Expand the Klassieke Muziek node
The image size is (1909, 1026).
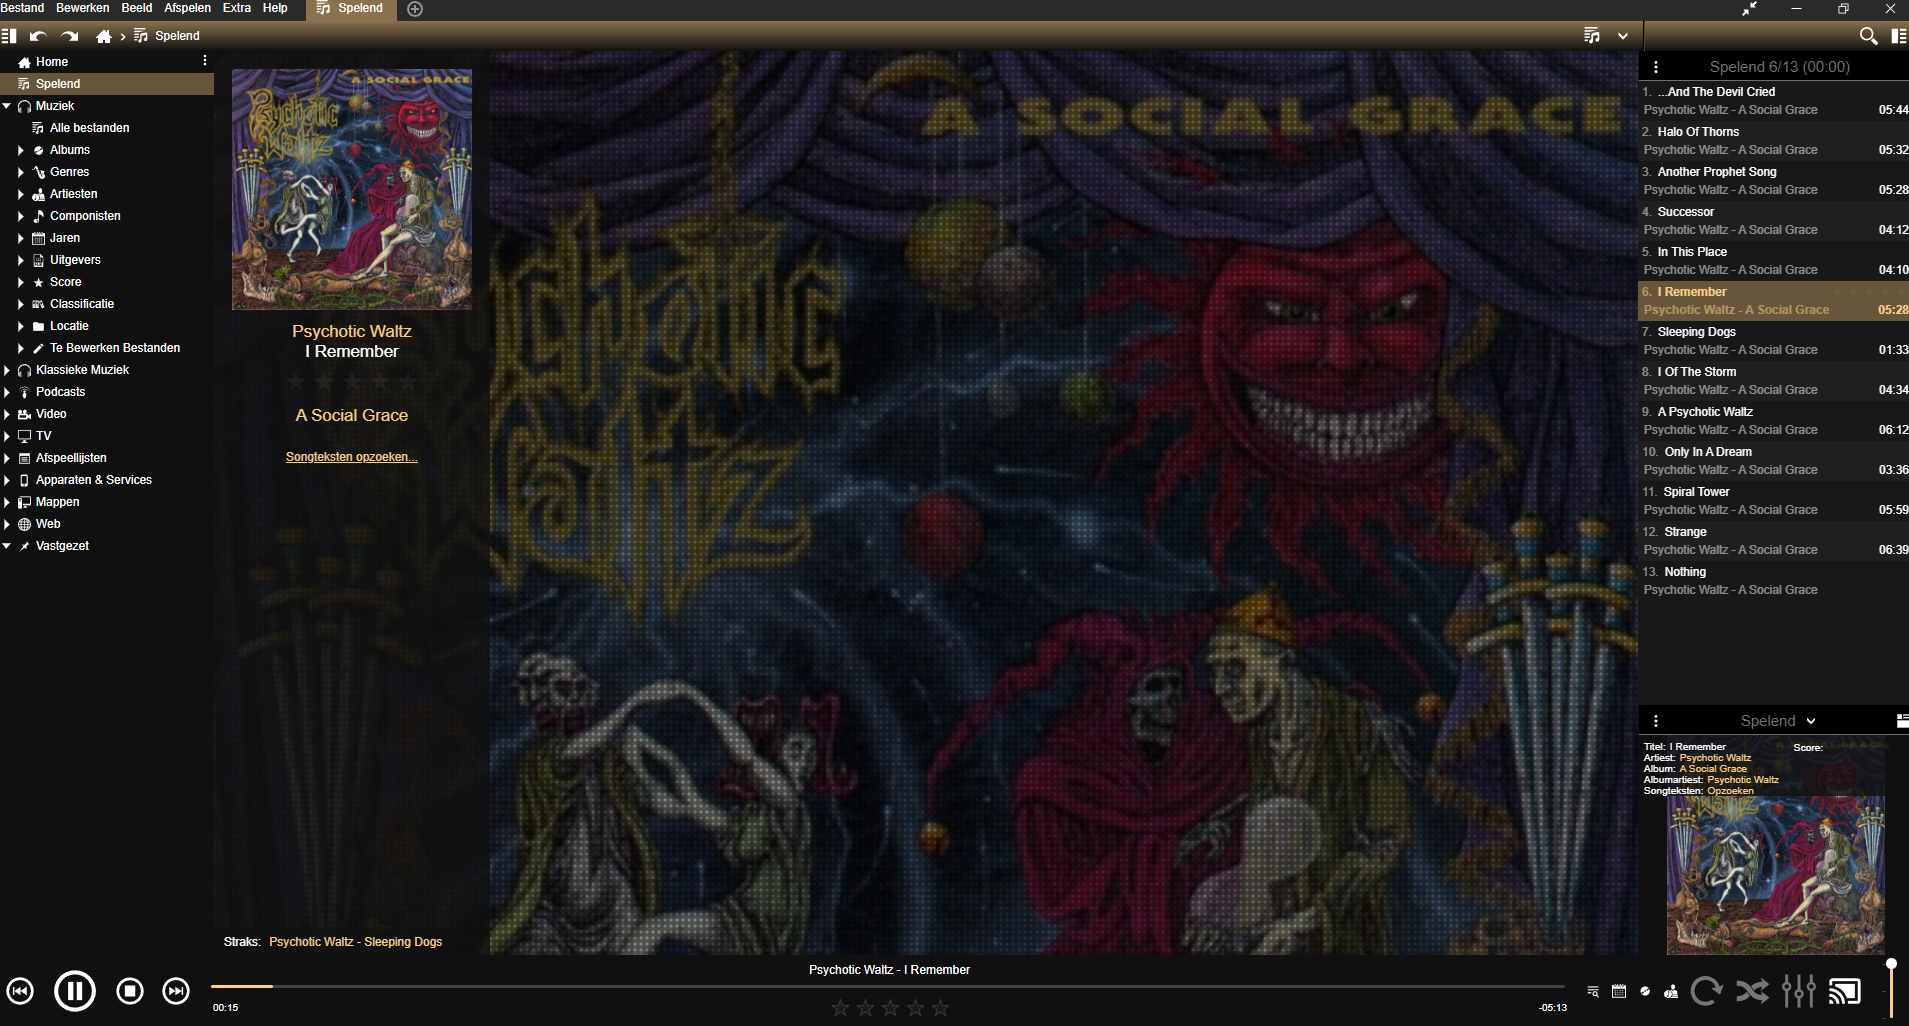[x=7, y=370]
